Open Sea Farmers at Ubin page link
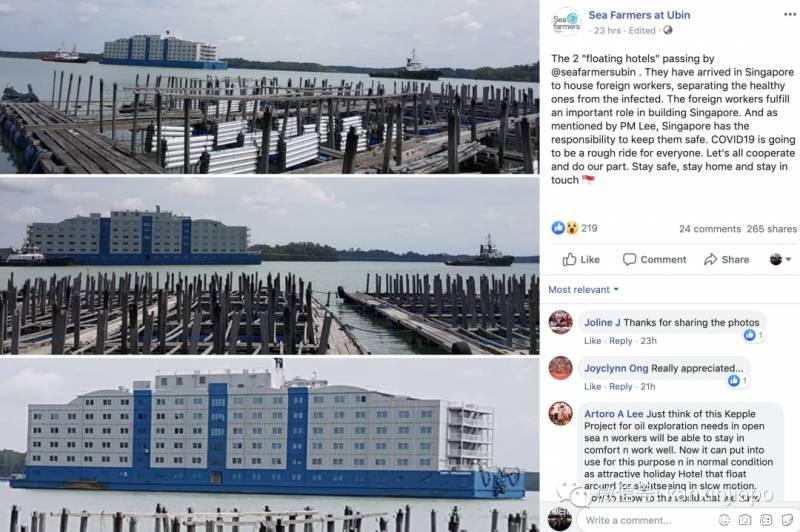 click(639, 15)
